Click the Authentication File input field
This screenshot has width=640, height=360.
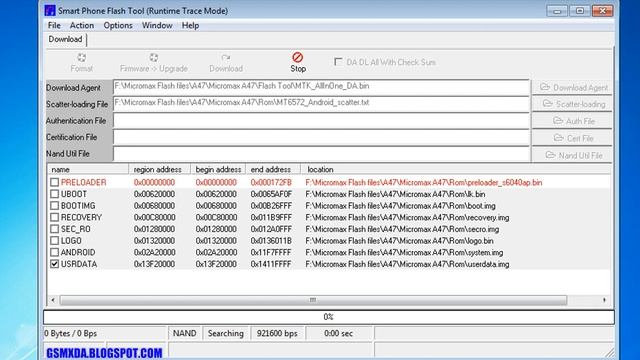click(x=321, y=121)
